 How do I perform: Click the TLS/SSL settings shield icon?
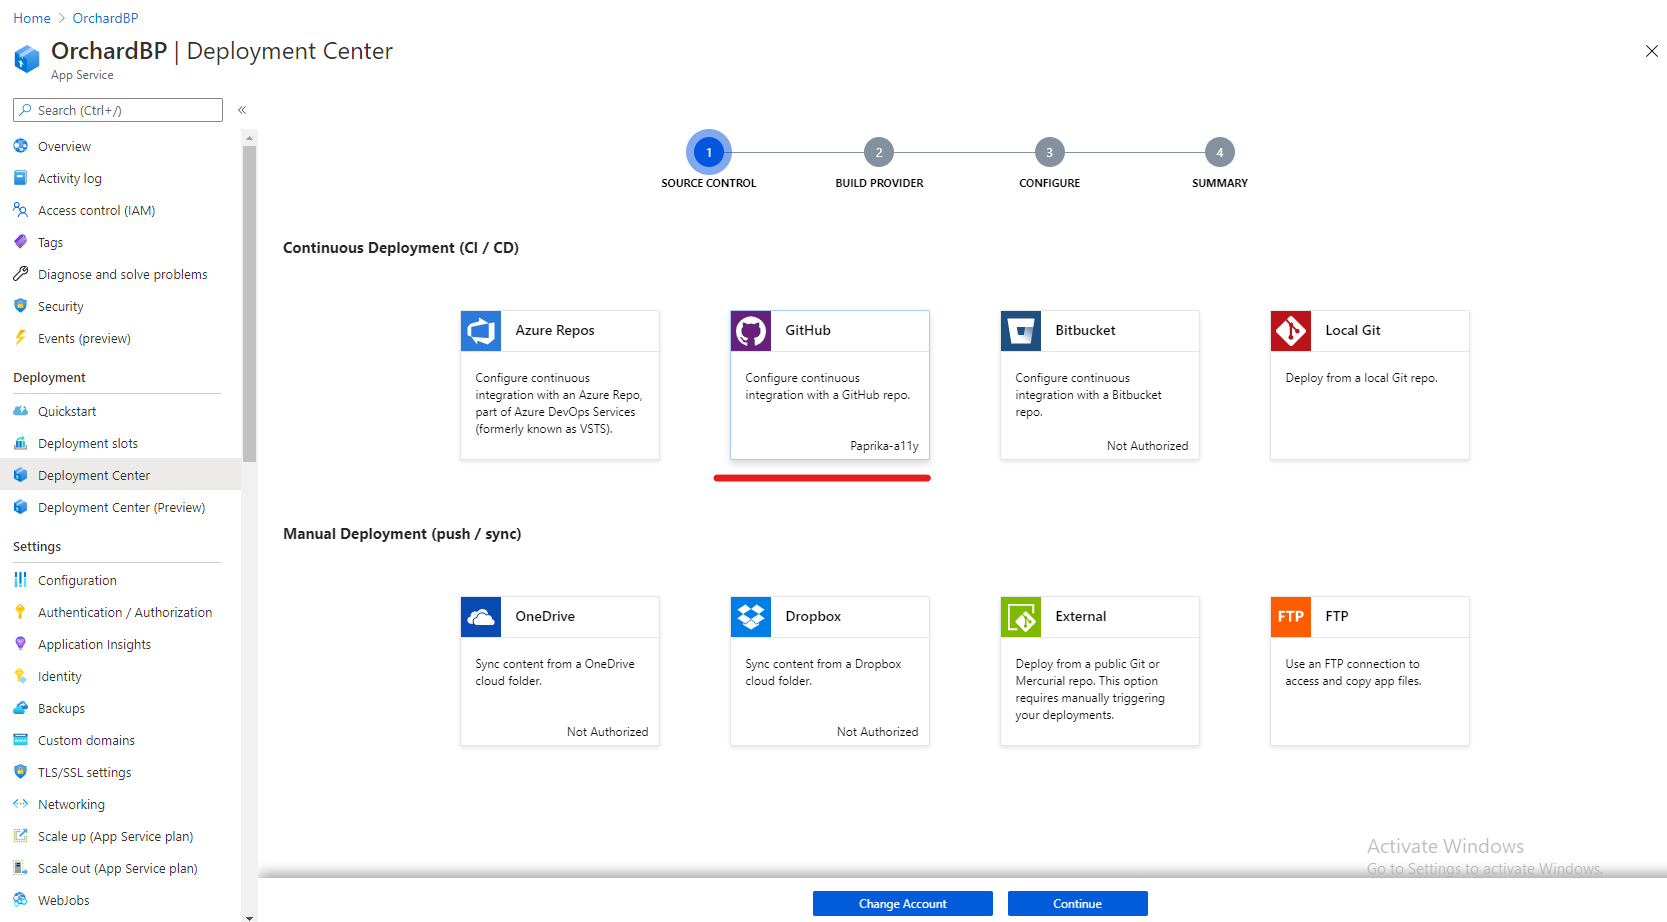click(20, 772)
